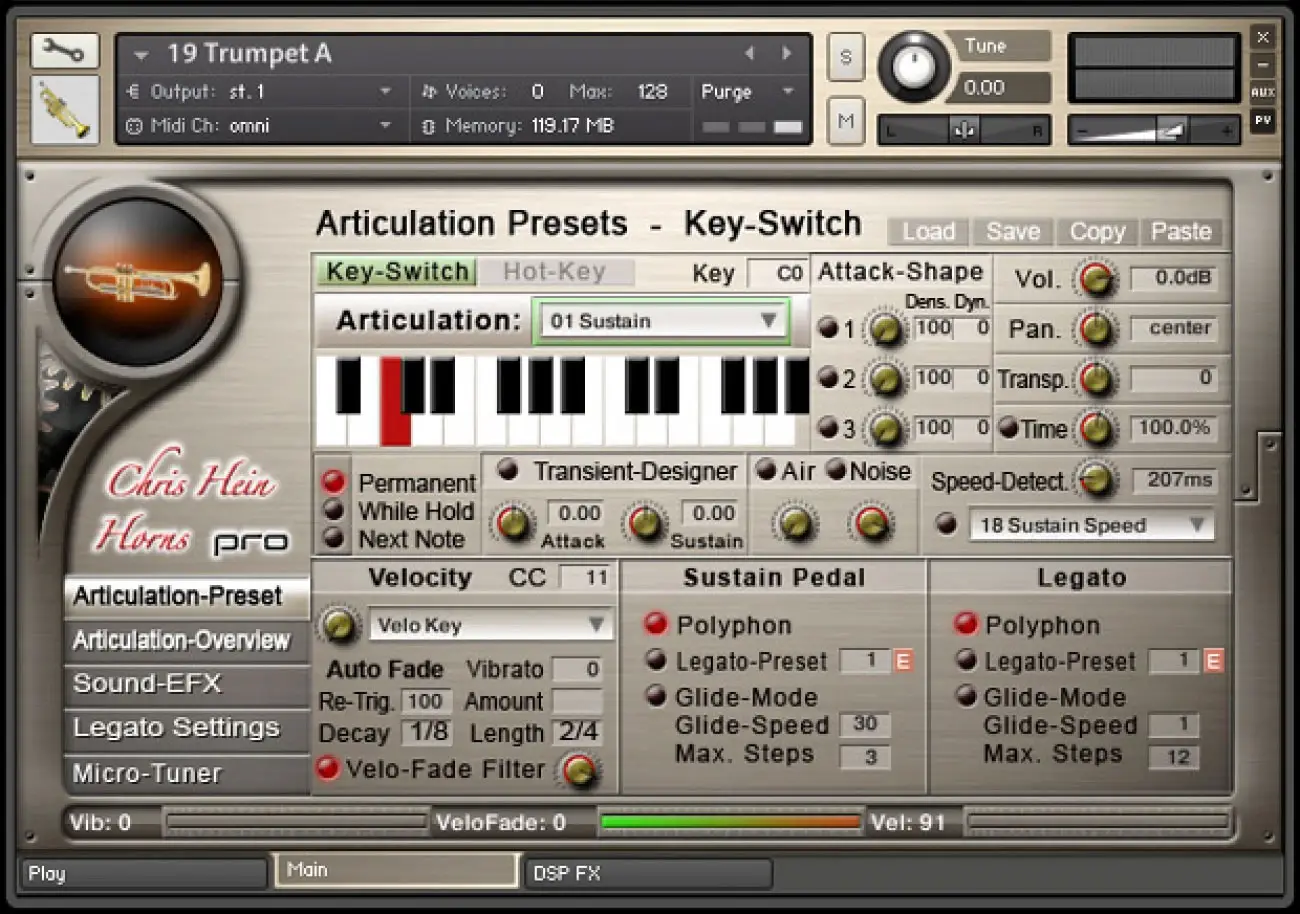Viewport: 1300px width, 914px height.
Task: Click the Attack-Shape 1 knob
Action: point(885,329)
